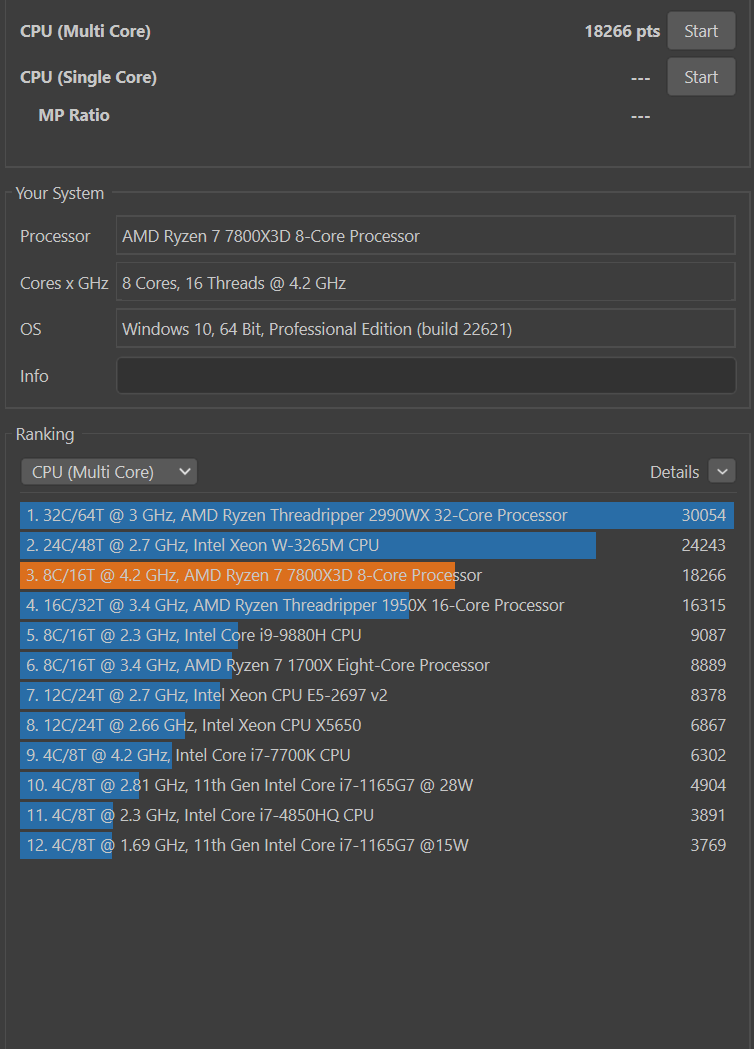Select the Intel Core i7-7700K ranking row
Viewport: 754px width, 1049px height.
pos(377,755)
